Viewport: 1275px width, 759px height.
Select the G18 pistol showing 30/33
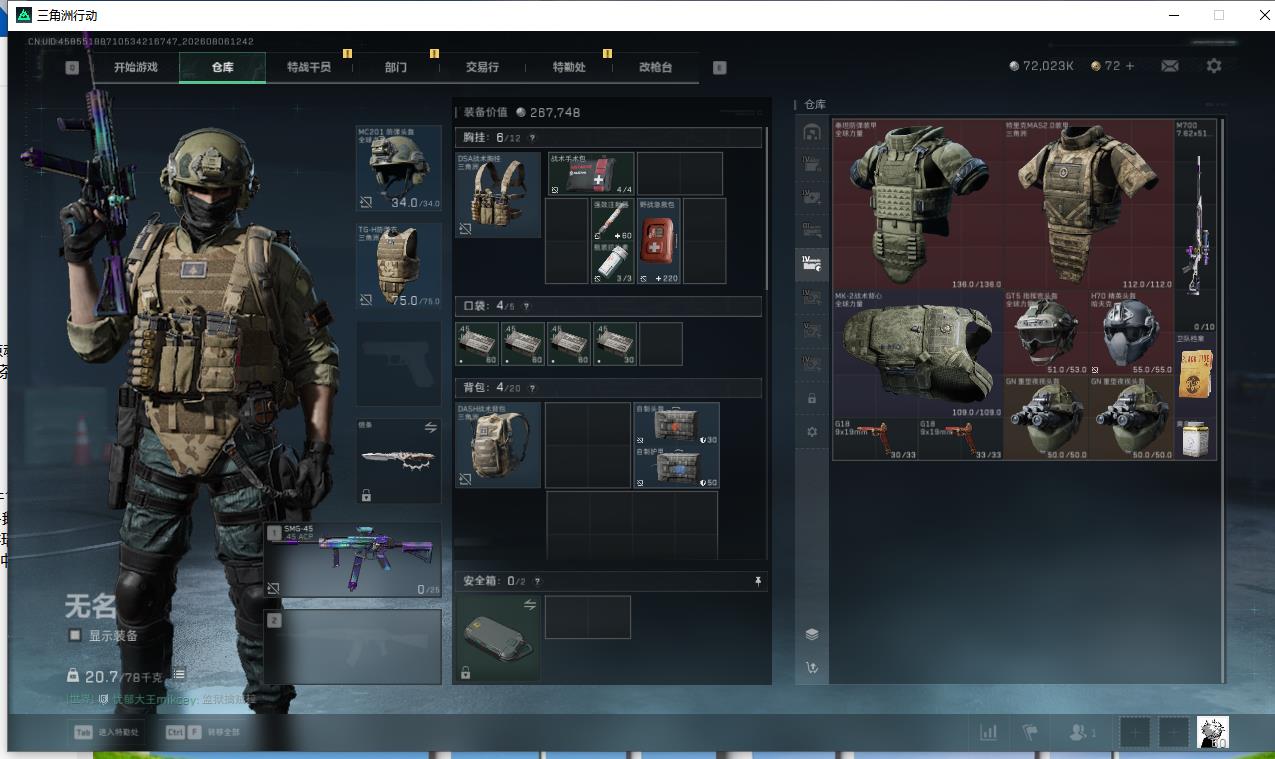coord(876,440)
